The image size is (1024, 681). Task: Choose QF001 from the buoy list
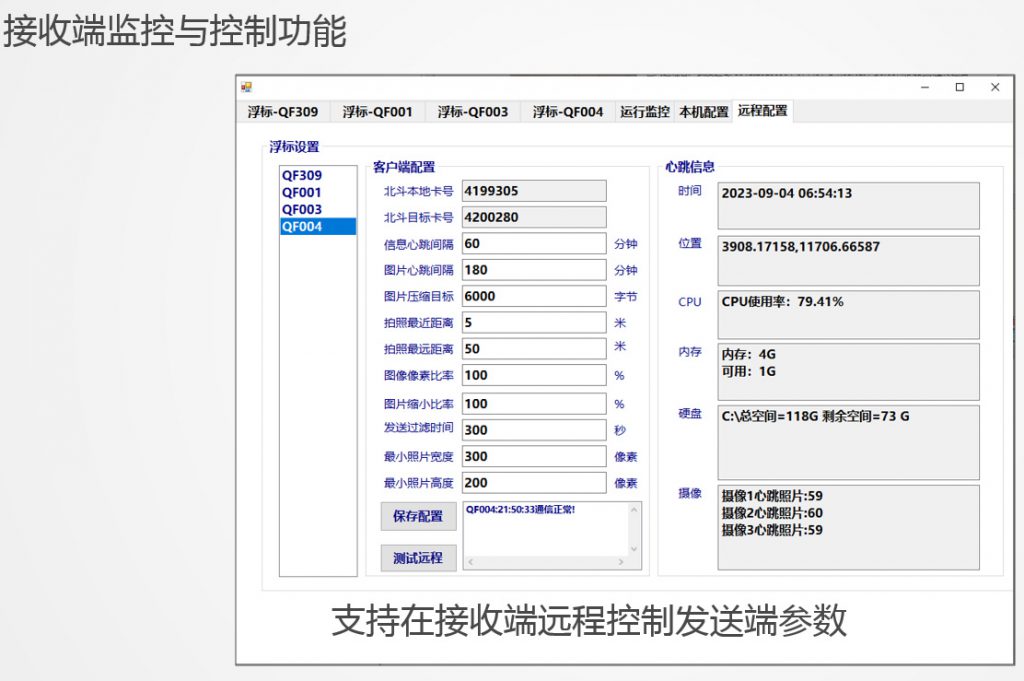302,192
